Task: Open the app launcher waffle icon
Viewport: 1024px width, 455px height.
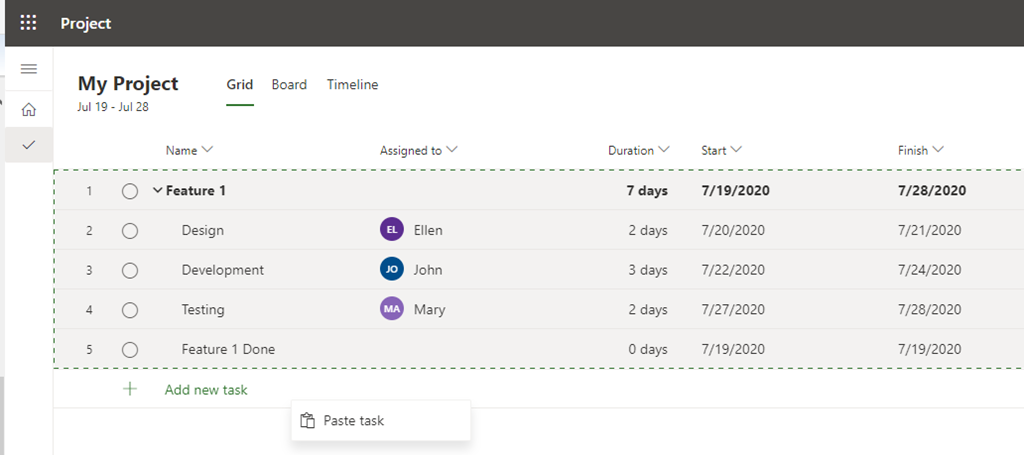Action: (28, 23)
